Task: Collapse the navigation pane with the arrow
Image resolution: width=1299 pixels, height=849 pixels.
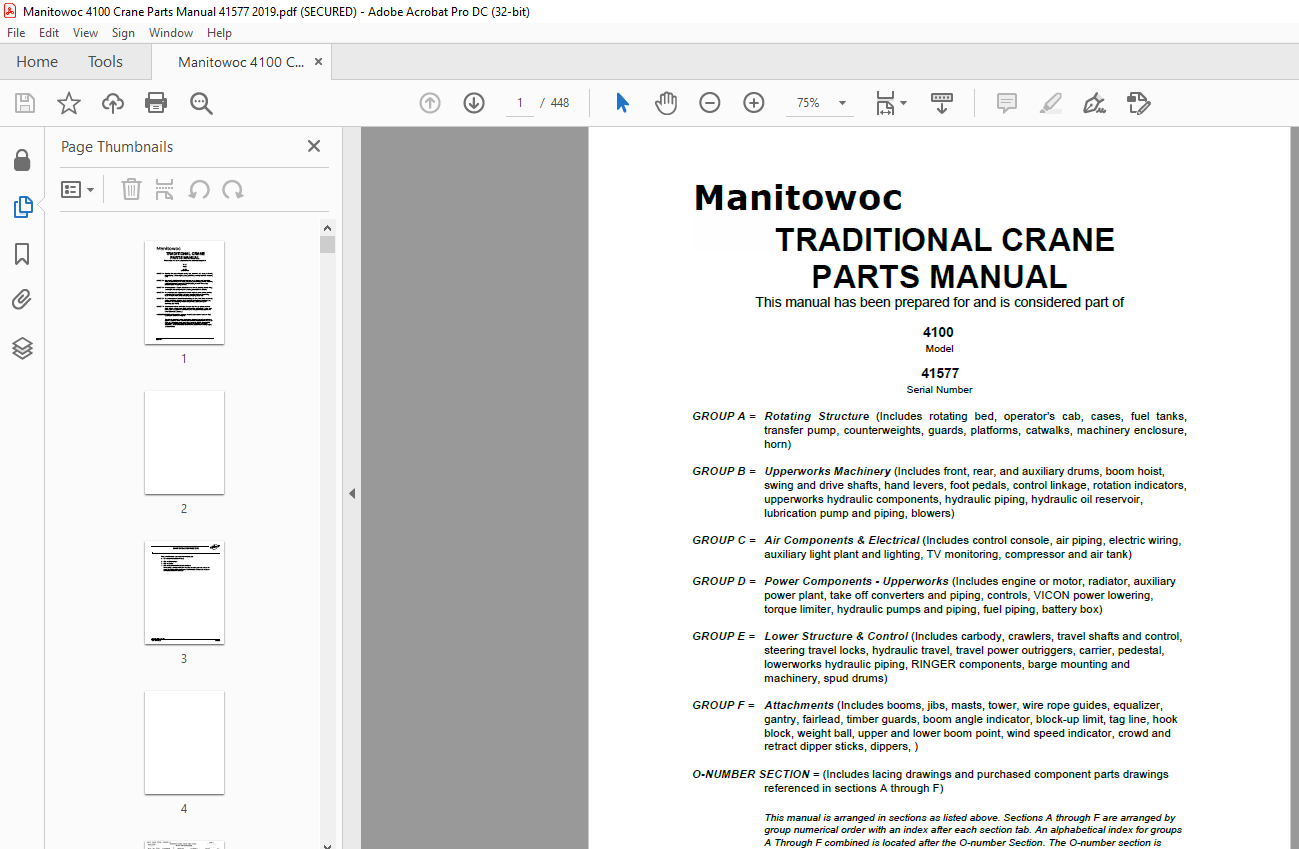Action: click(352, 493)
